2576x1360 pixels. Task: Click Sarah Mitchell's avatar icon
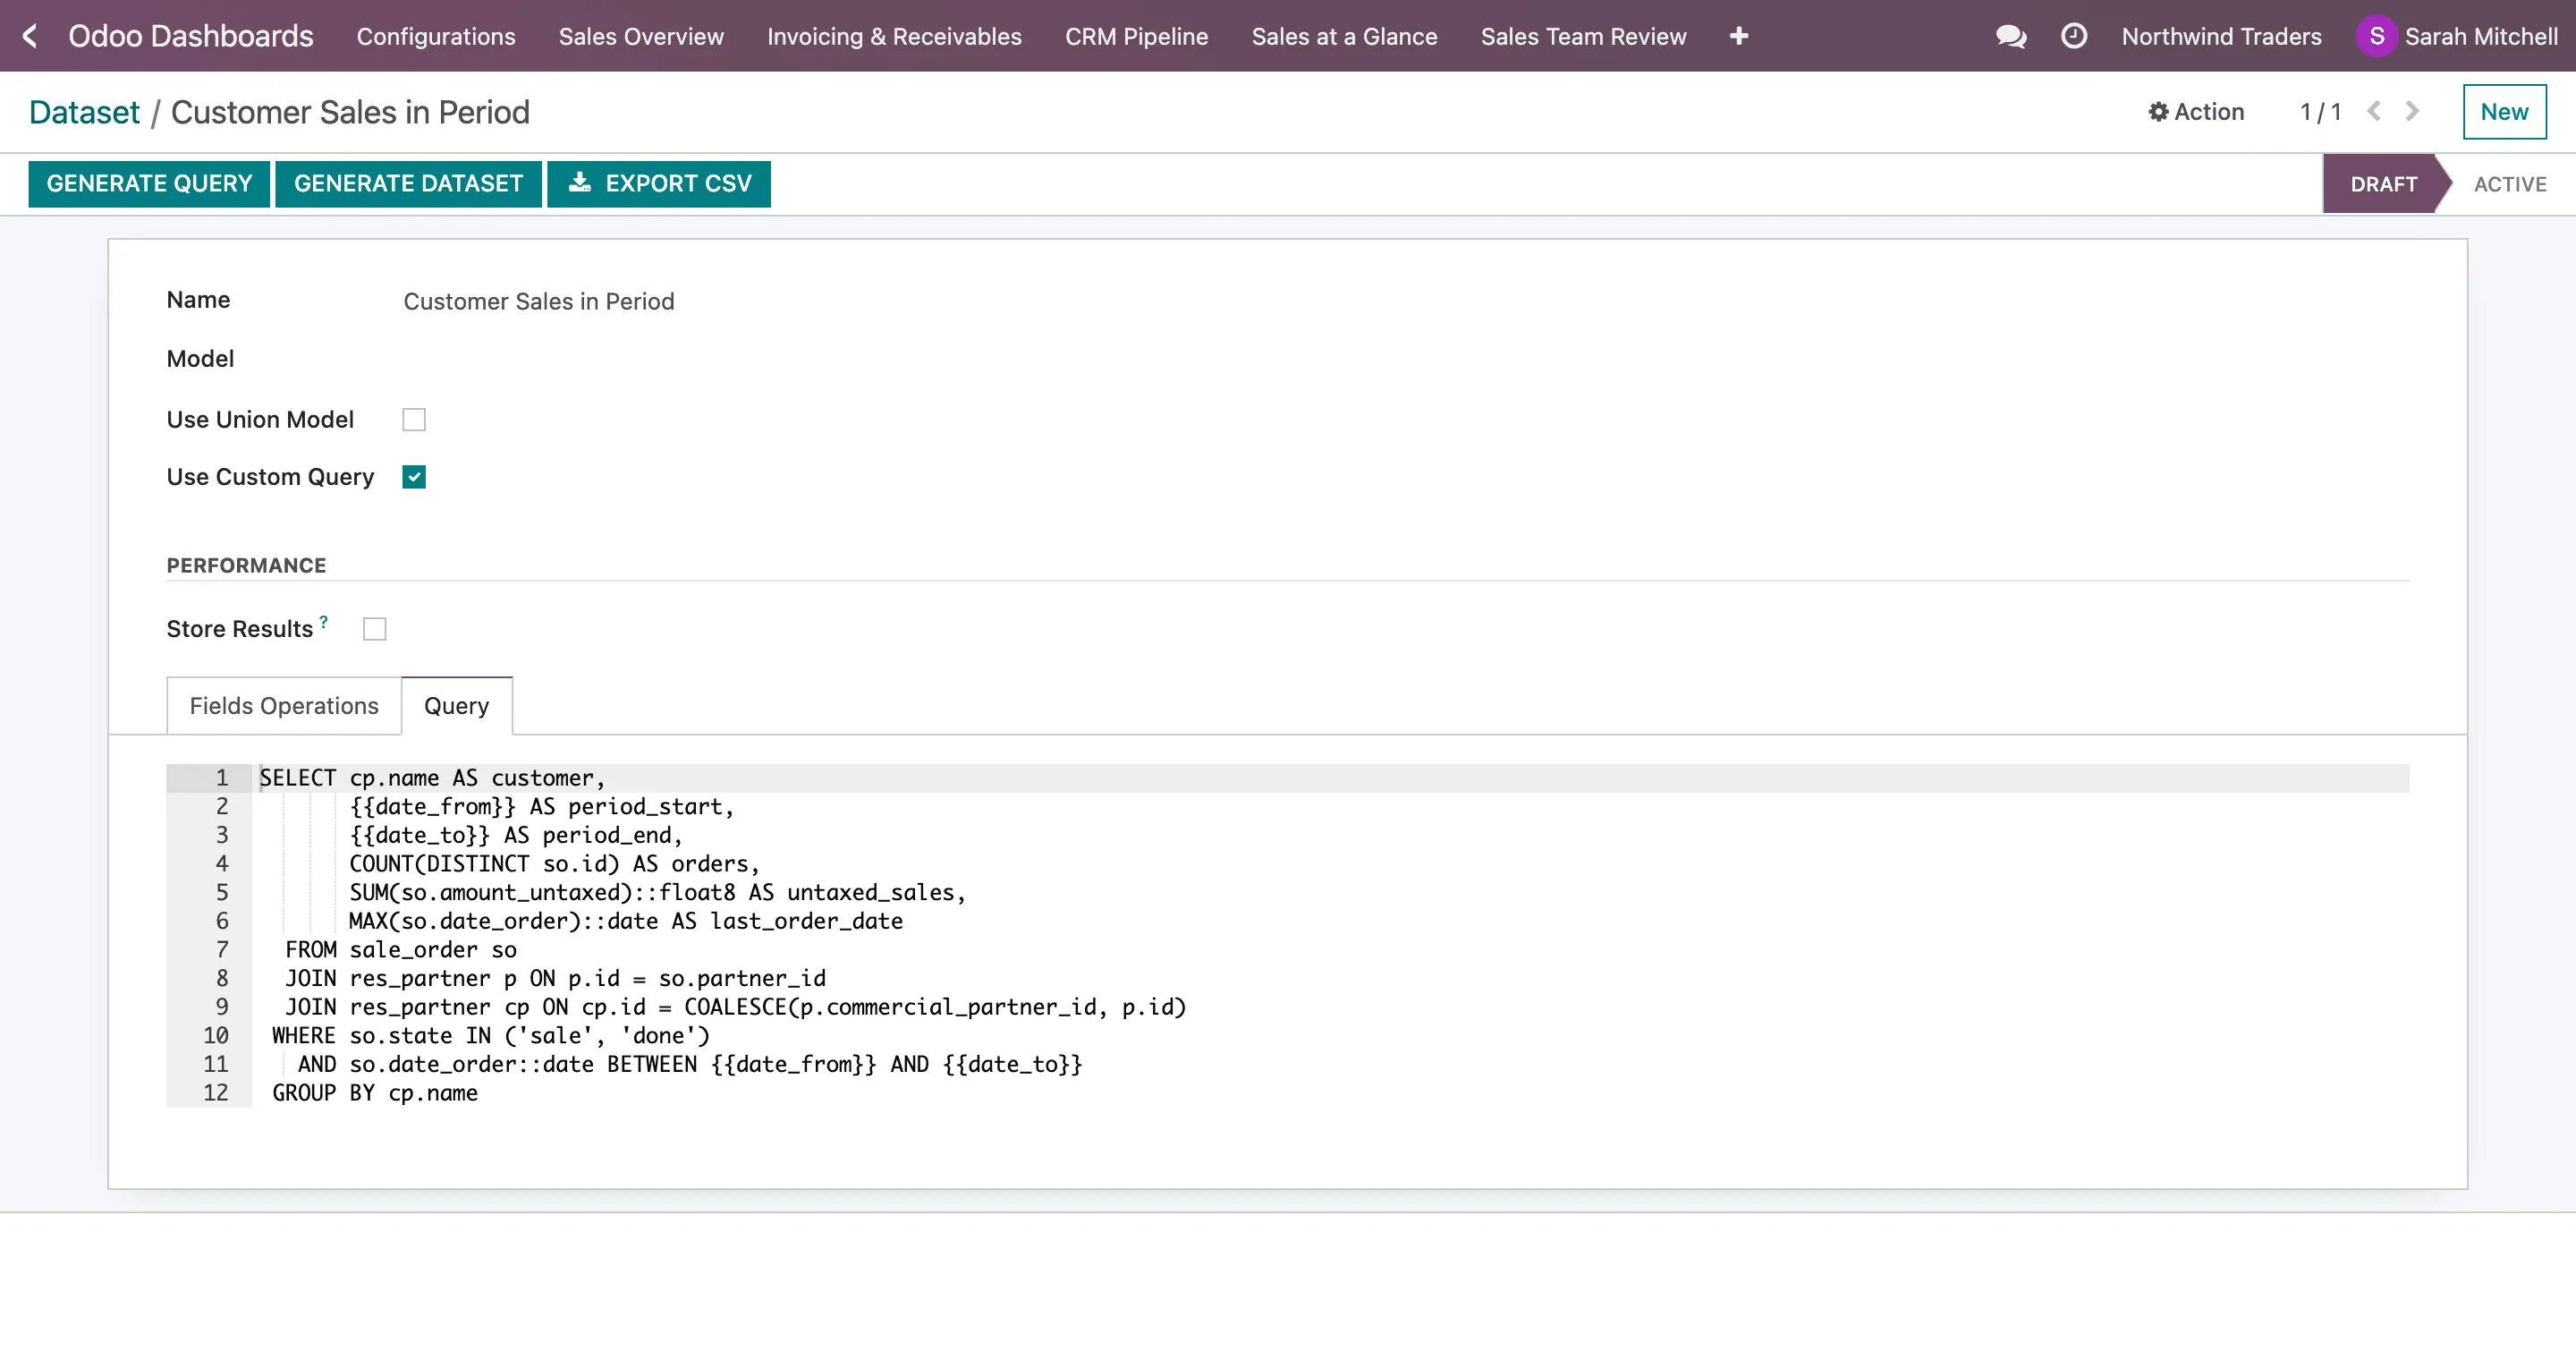point(2377,36)
